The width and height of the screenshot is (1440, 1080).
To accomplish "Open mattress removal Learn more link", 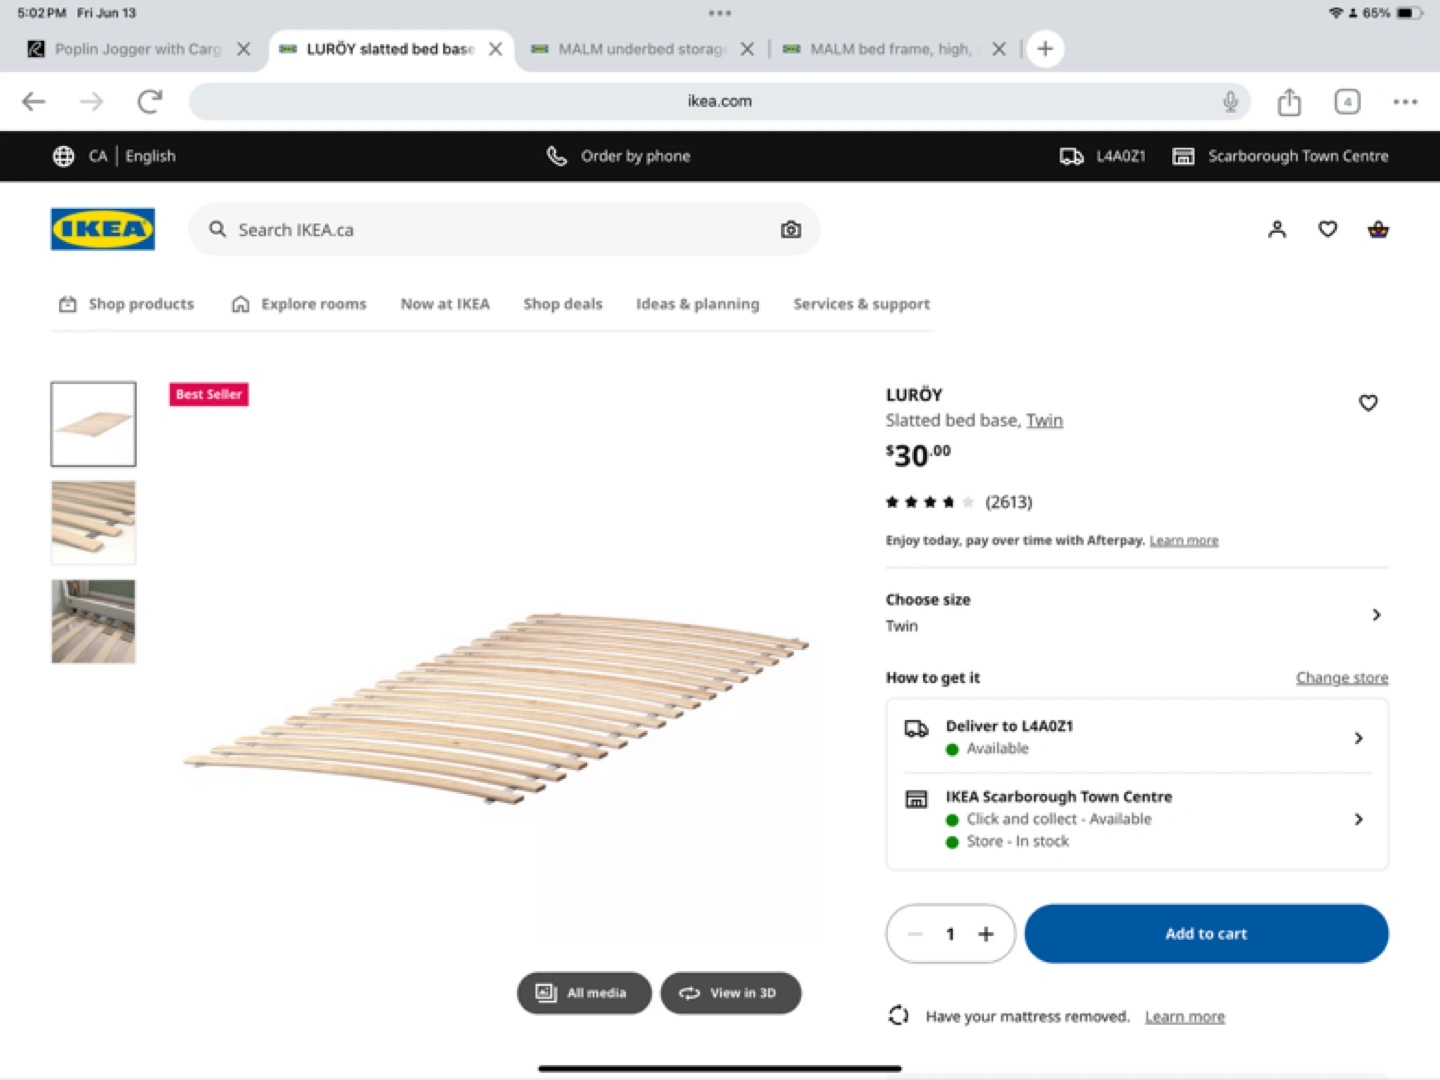I will point(1185,1017).
